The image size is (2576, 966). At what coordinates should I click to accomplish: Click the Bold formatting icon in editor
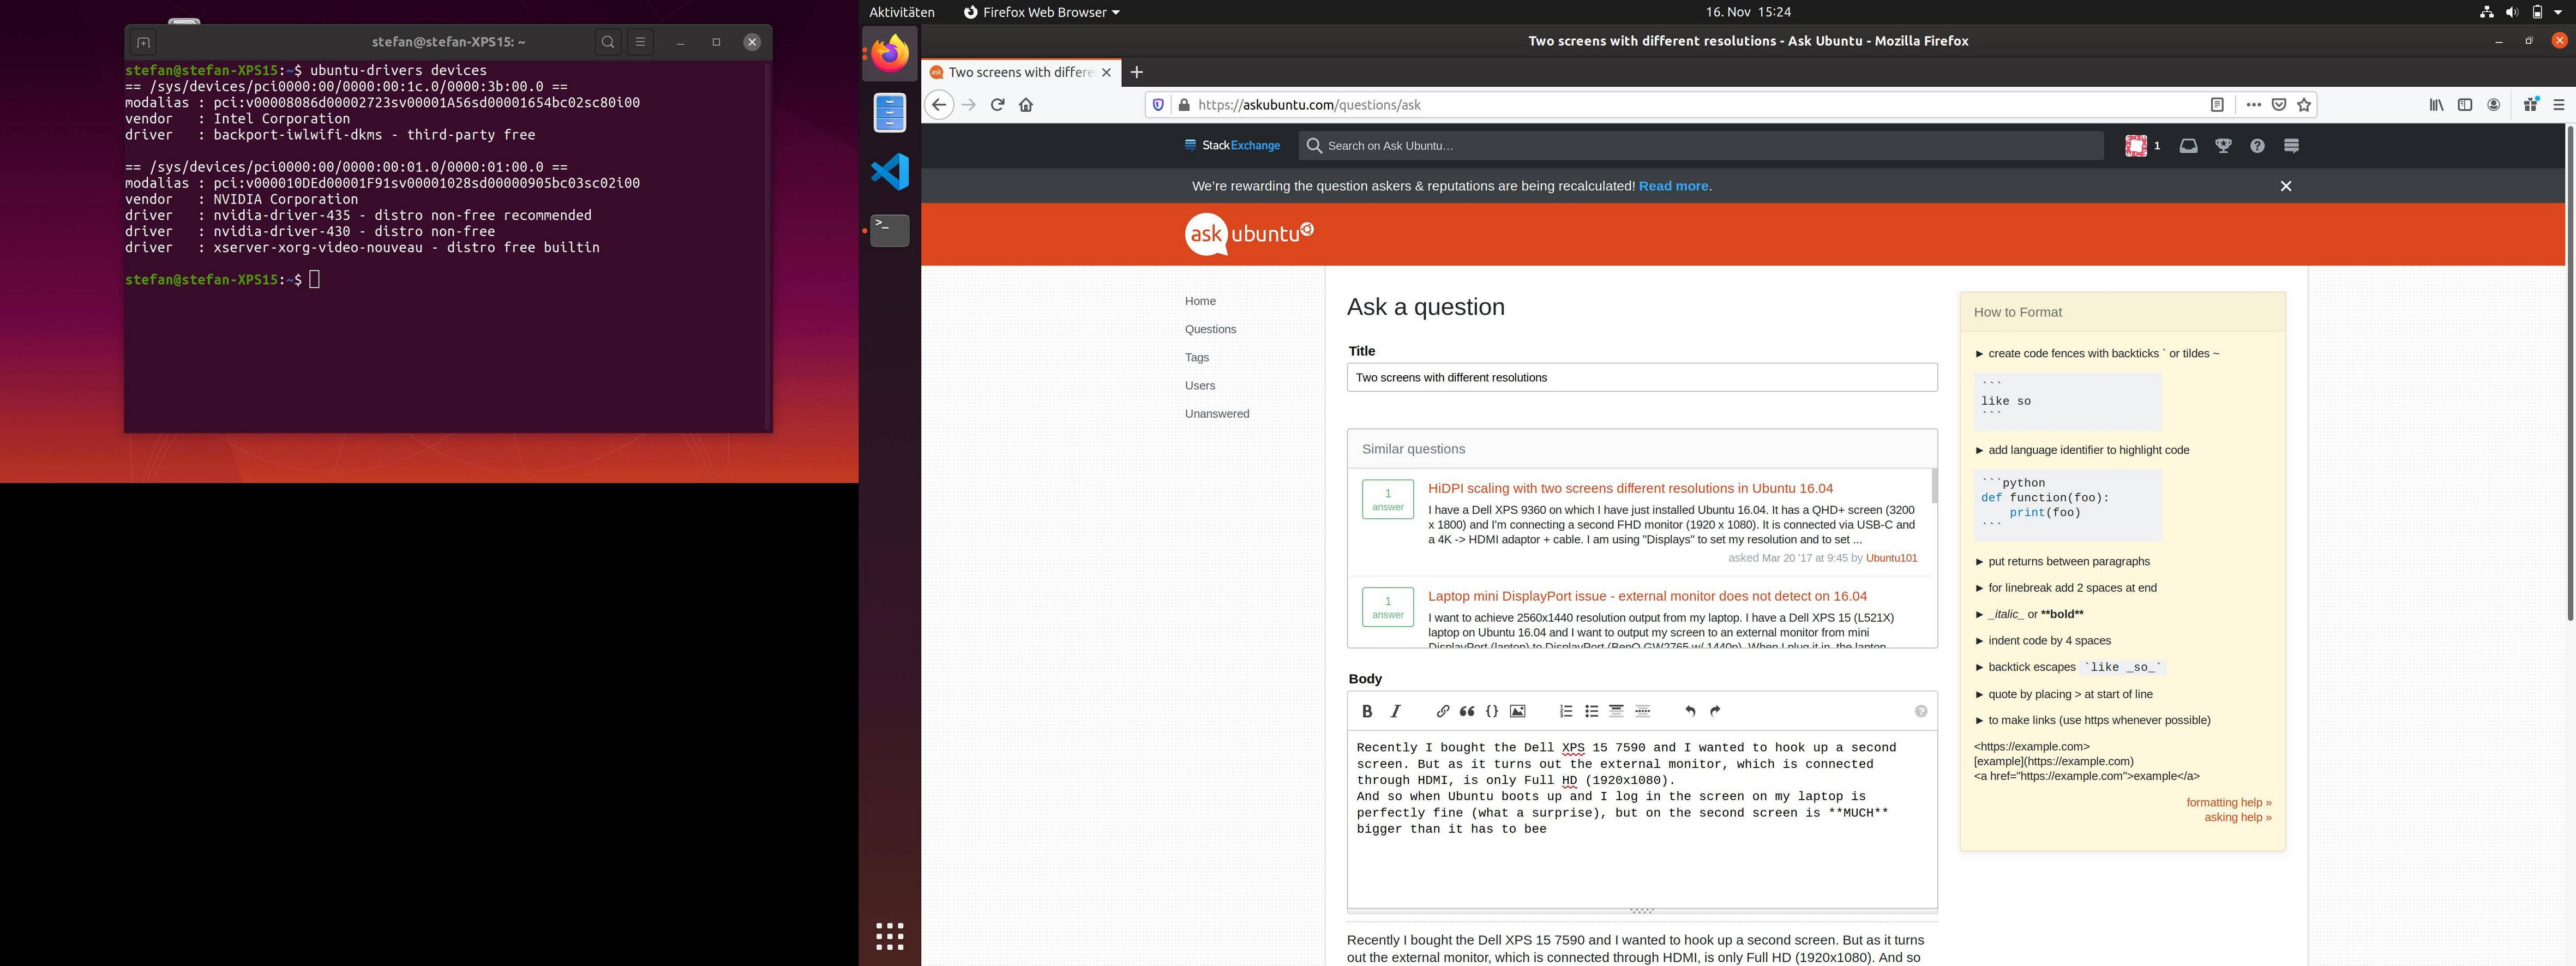[x=1366, y=711]
